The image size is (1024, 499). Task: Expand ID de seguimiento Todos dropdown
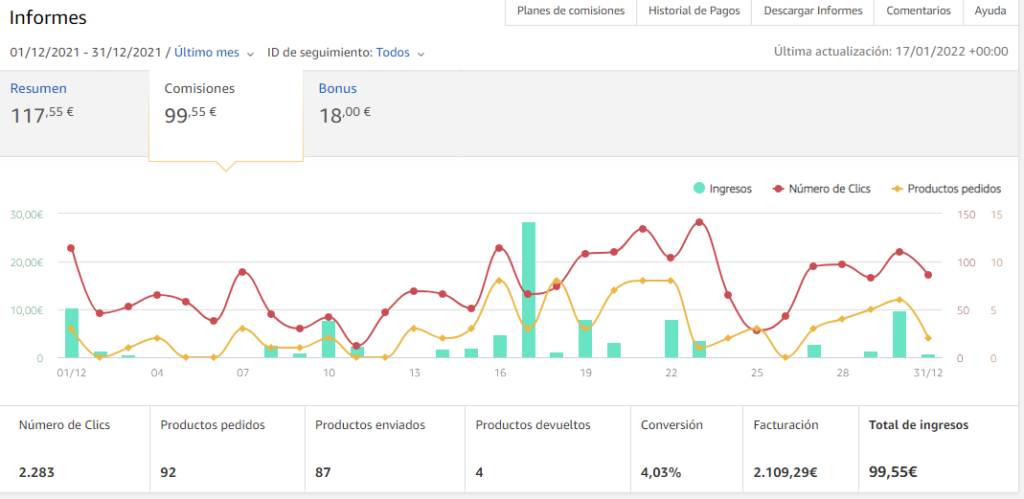(x=399, y=53)
